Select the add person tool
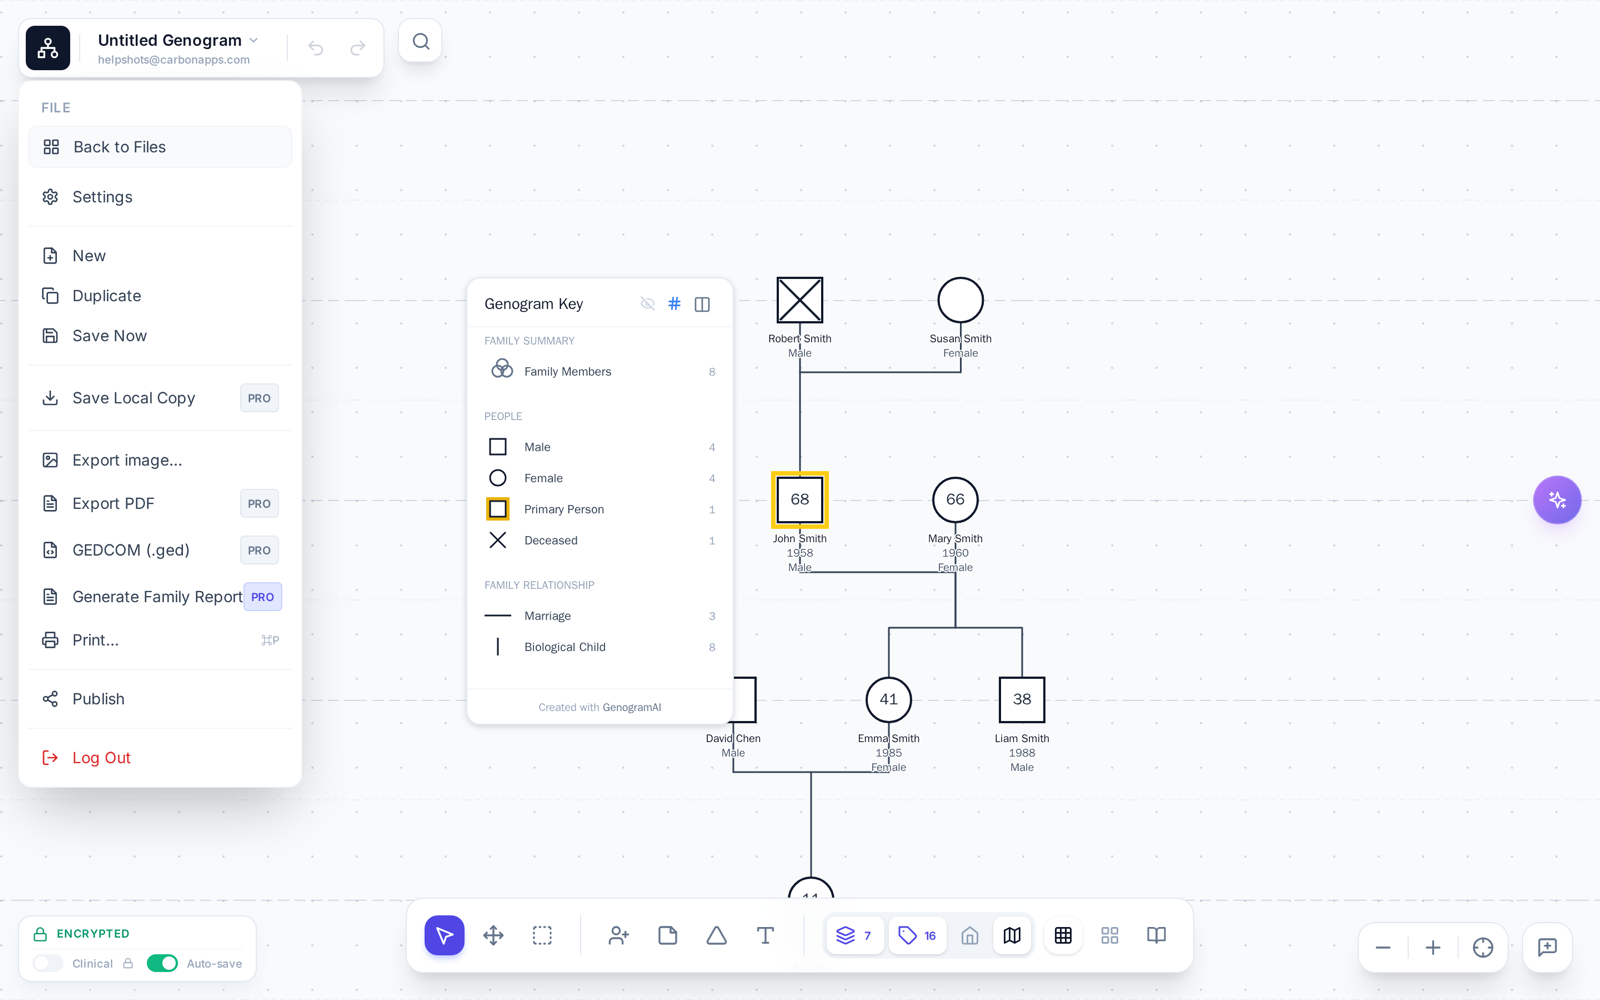1600x1000 pixels. (x=618, y=935)
